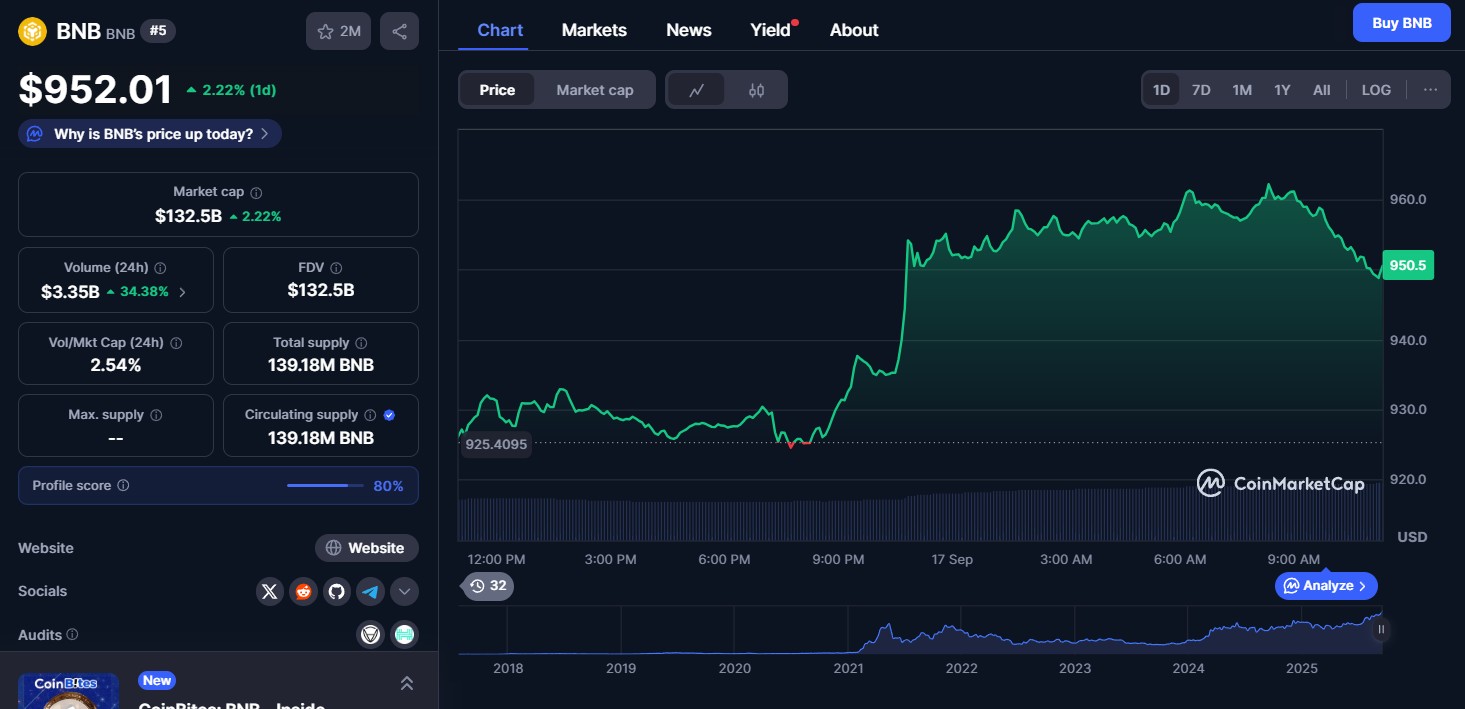Switch to line chart view
The image size is (1465, 709).
click(x=697, y=90)
